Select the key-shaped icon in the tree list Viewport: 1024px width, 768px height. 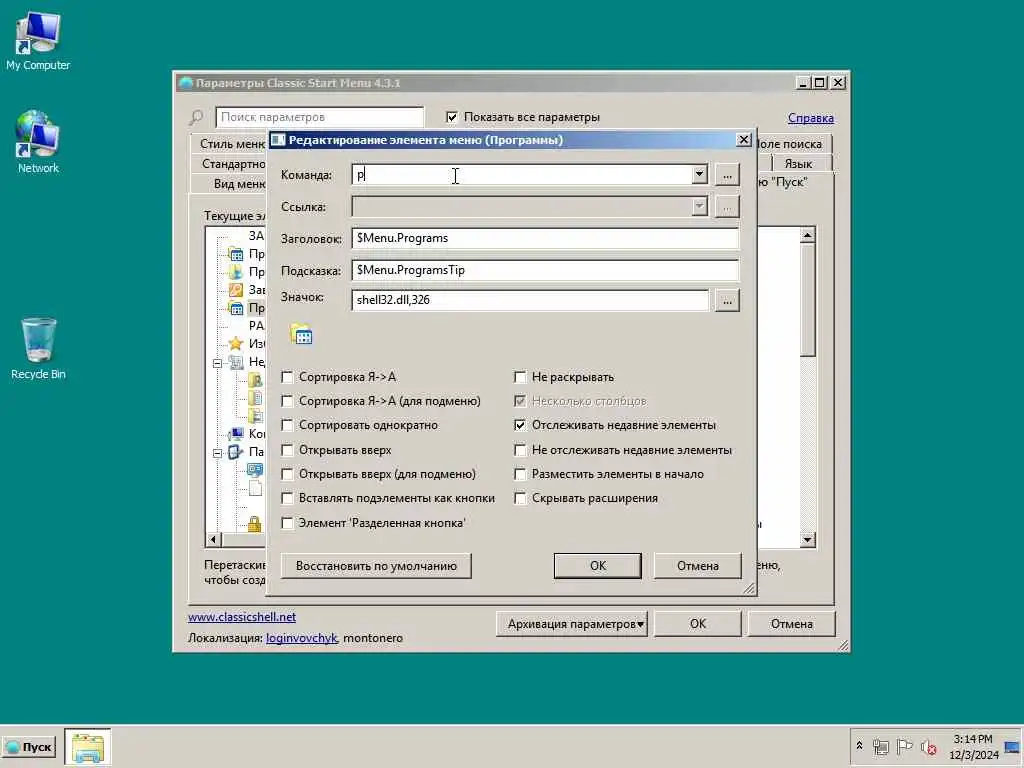coord(236,290)
